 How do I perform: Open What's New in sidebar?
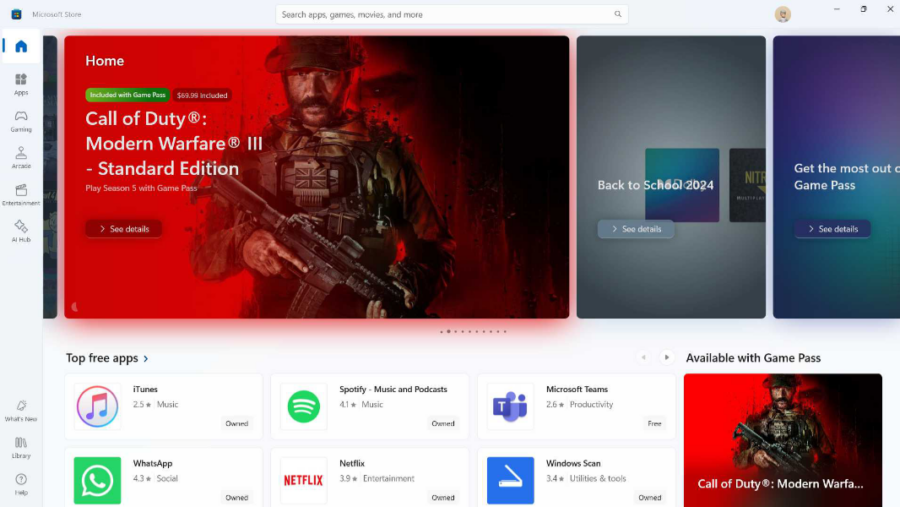[21, 411]
